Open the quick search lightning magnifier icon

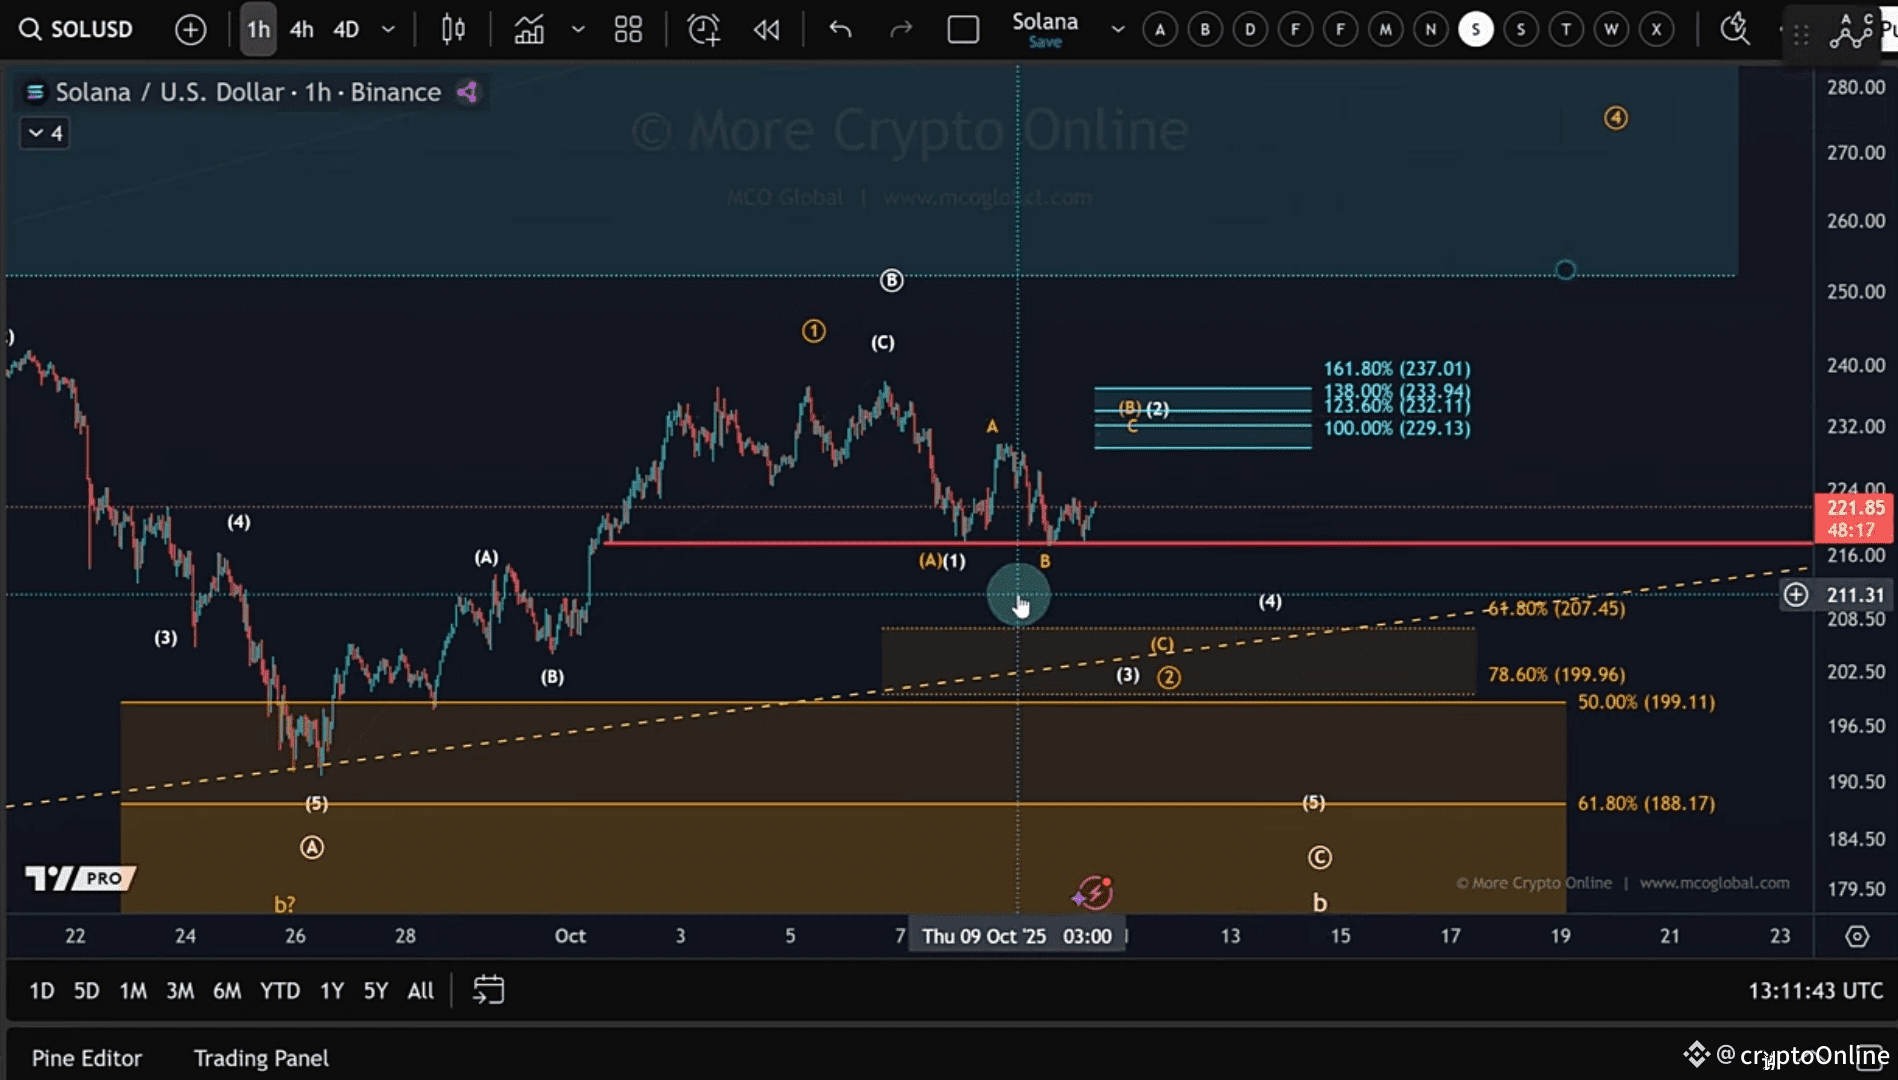[x=1734, y=28]
